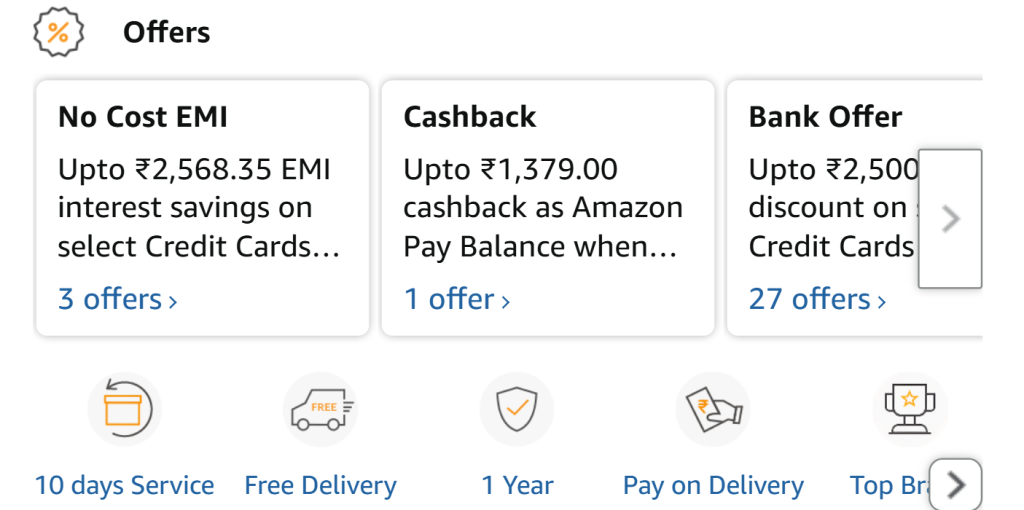Click the Offers section heading

167,32
